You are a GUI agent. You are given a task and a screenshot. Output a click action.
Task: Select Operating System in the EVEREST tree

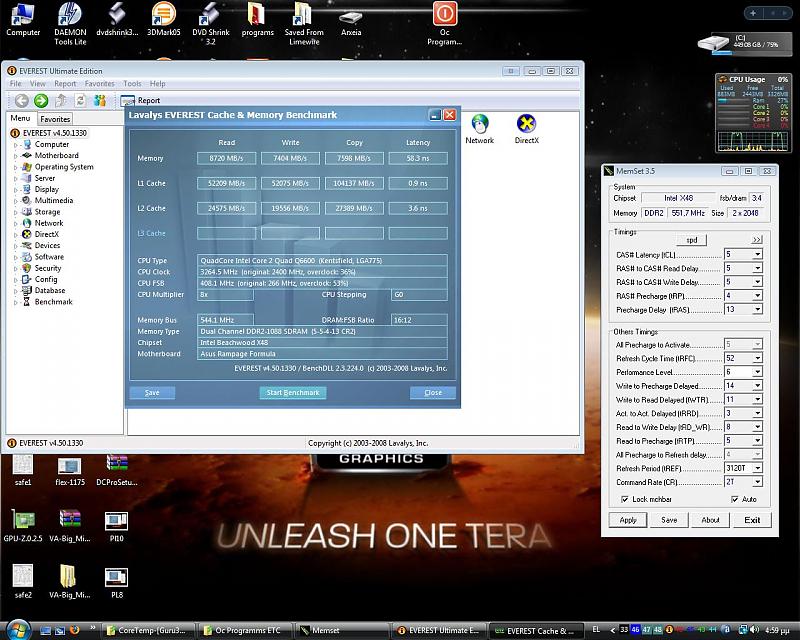[64, 167]
